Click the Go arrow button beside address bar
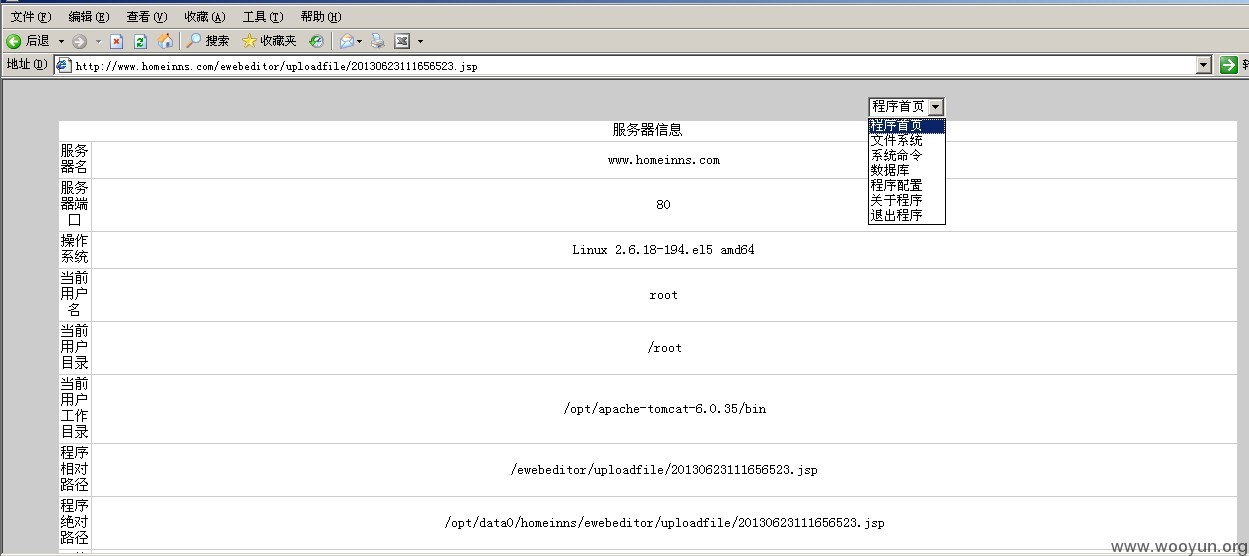 click(x=1229, y=65)
